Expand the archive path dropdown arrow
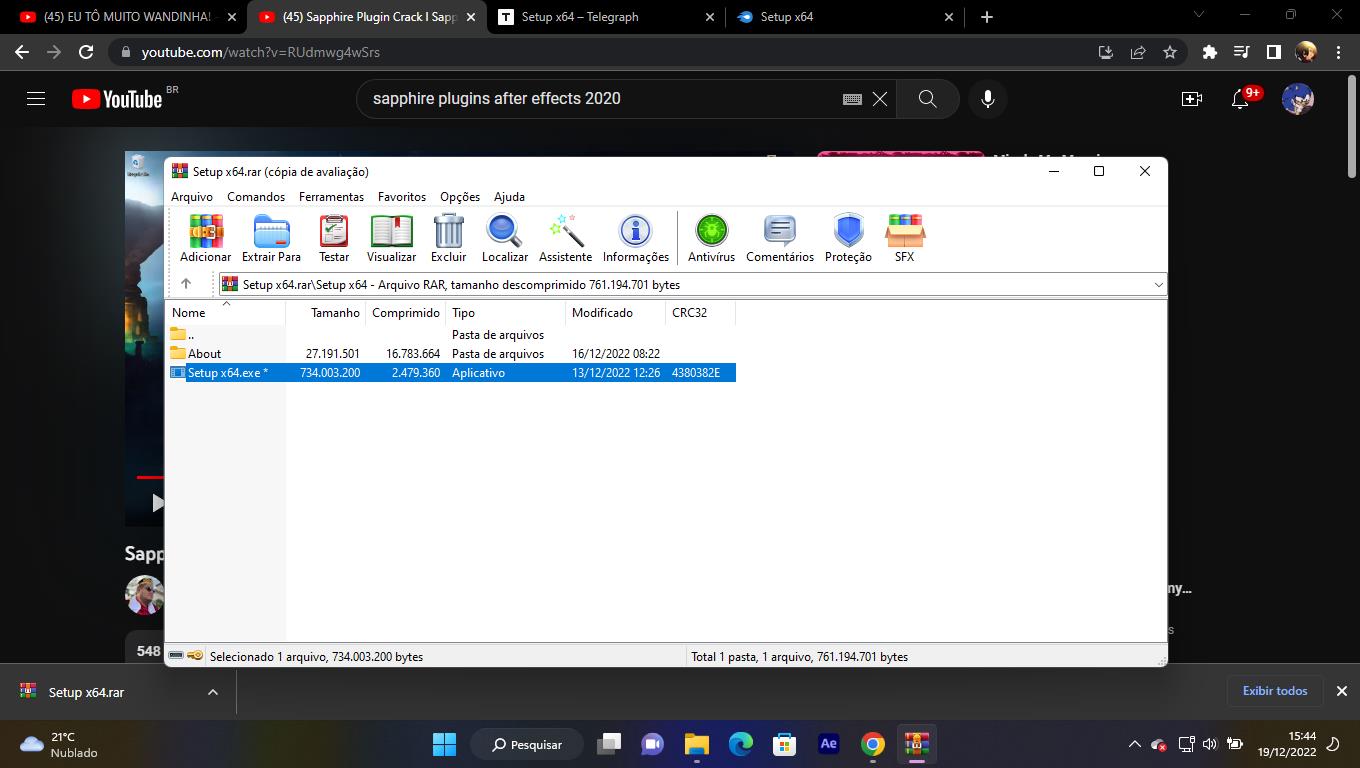This screenshot has height=768, width=1360. coord(1158,285)
